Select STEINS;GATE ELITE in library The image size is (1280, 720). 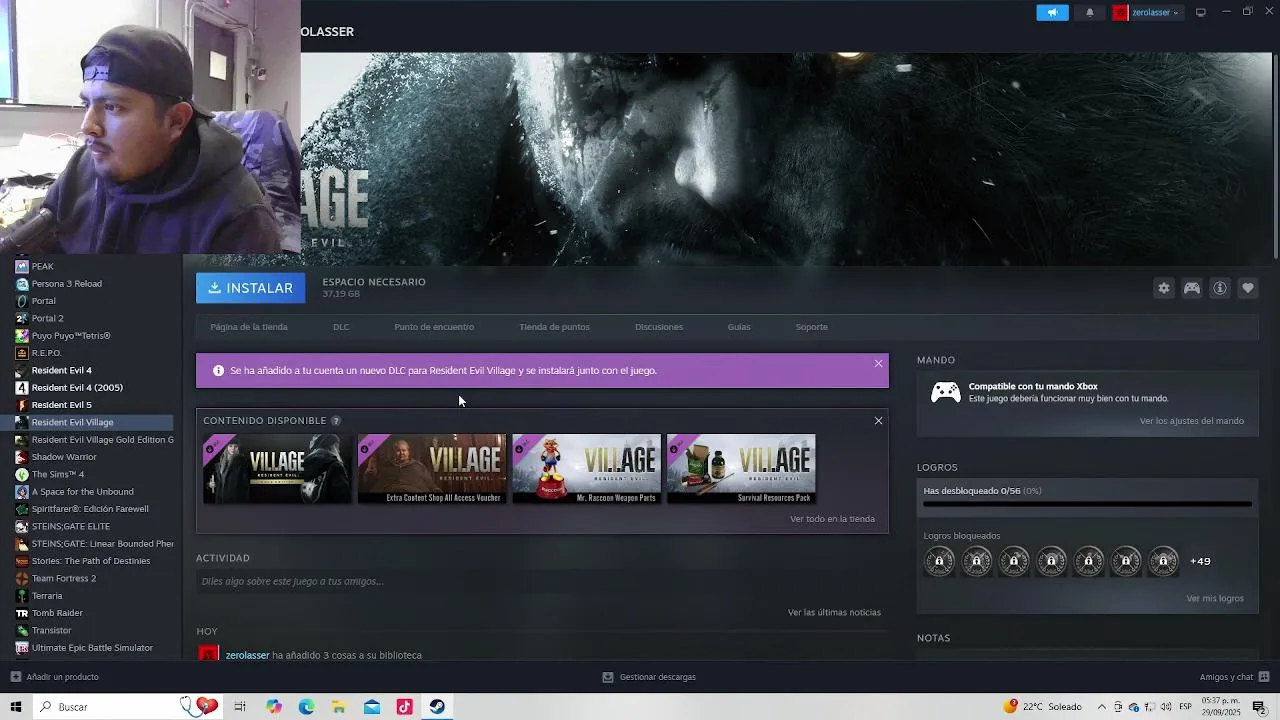click(x=71, y=526)
